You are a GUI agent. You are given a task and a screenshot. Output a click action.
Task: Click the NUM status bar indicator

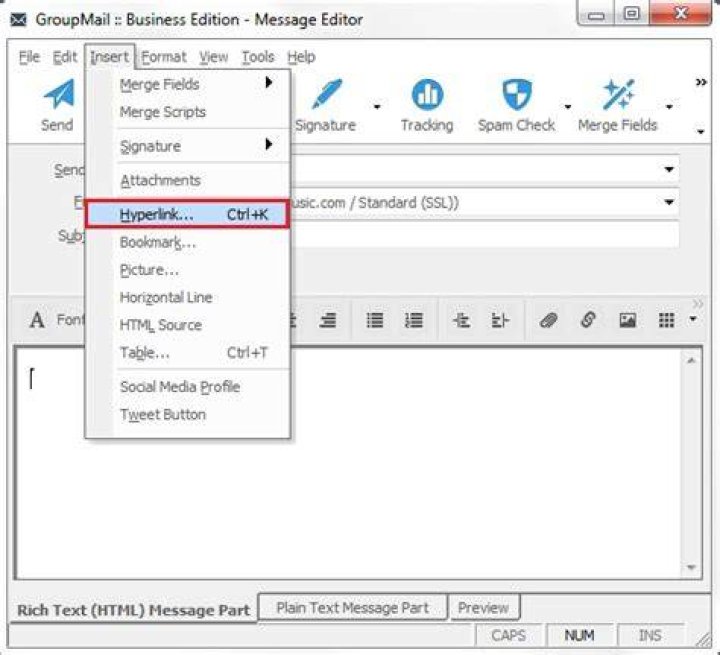point(579,635)
